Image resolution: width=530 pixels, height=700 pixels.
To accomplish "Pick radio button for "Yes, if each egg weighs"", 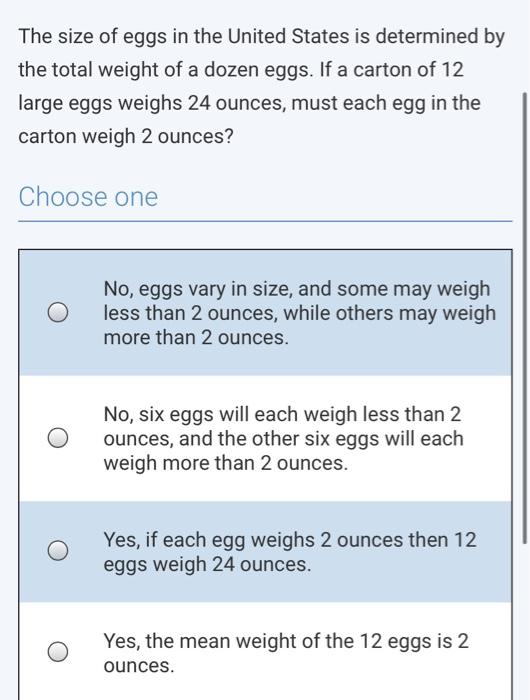I will [x=58, y=551].
